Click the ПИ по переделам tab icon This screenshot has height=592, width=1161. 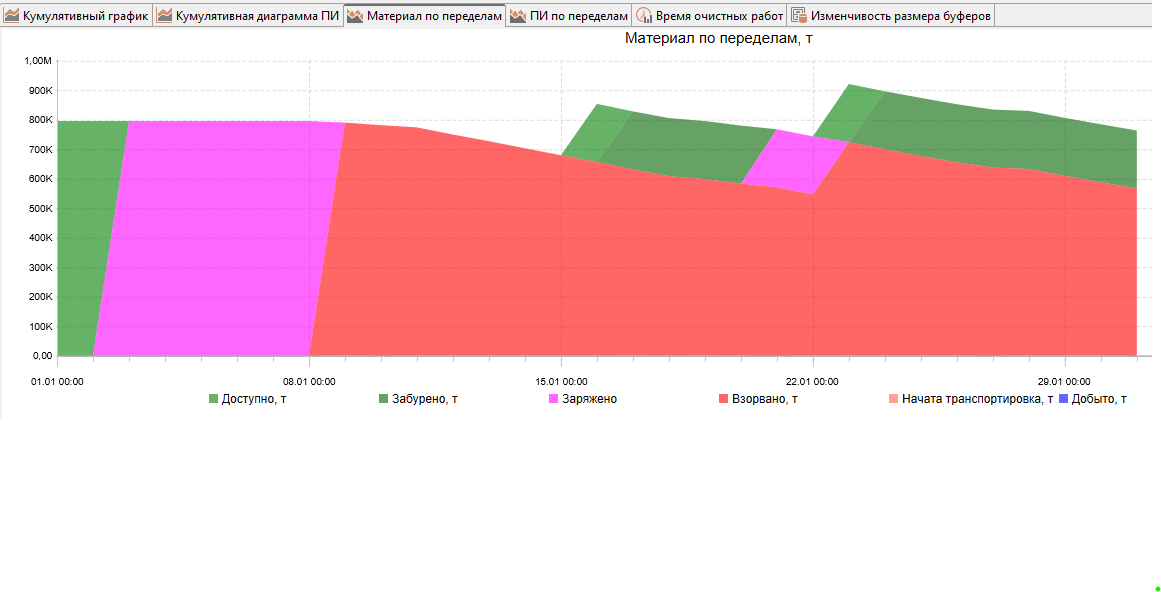click(518, 15)
